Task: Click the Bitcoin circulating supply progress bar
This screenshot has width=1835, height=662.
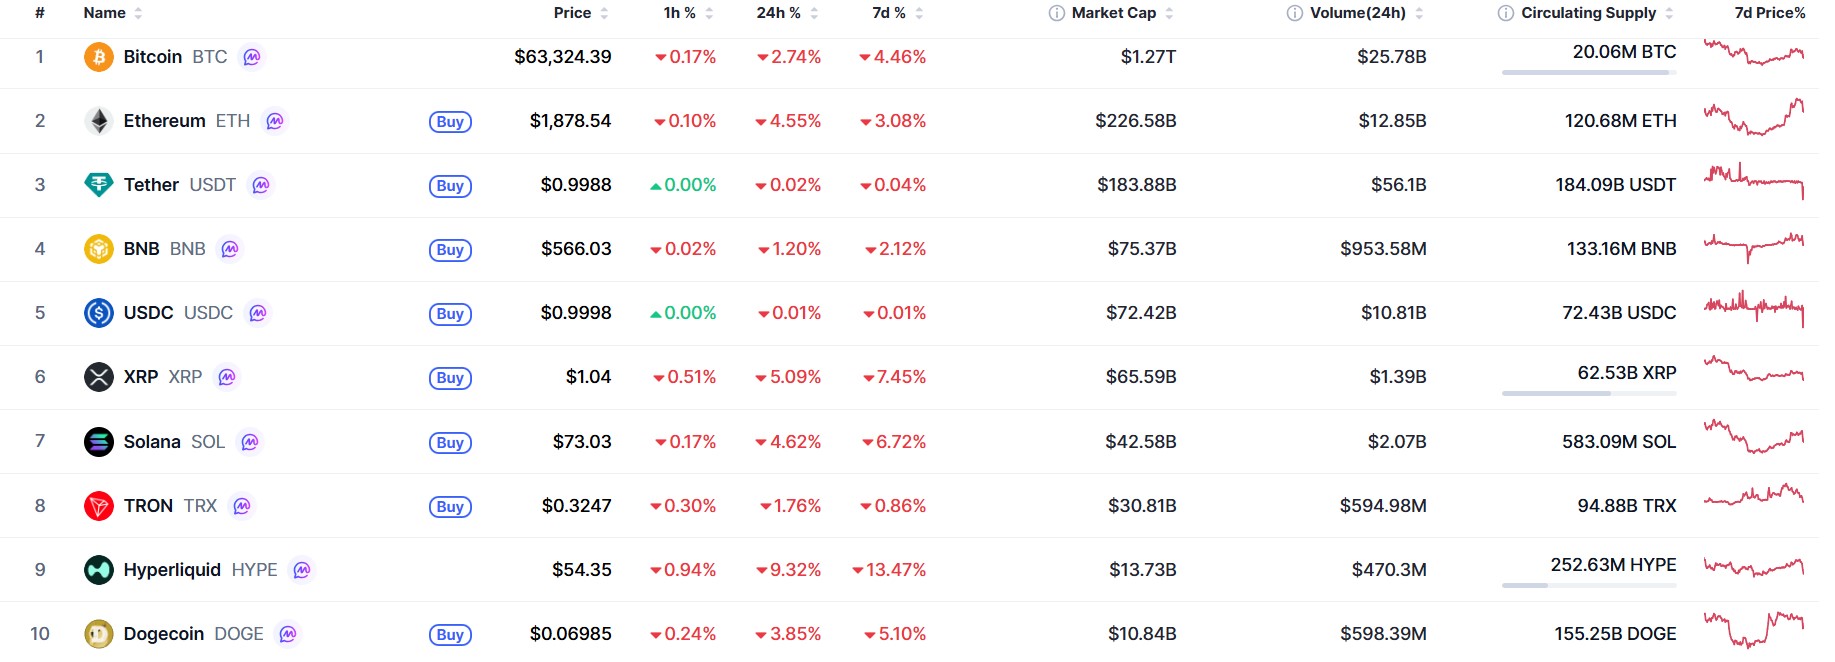Action: pyautogui.click(x=1589, y=73)
